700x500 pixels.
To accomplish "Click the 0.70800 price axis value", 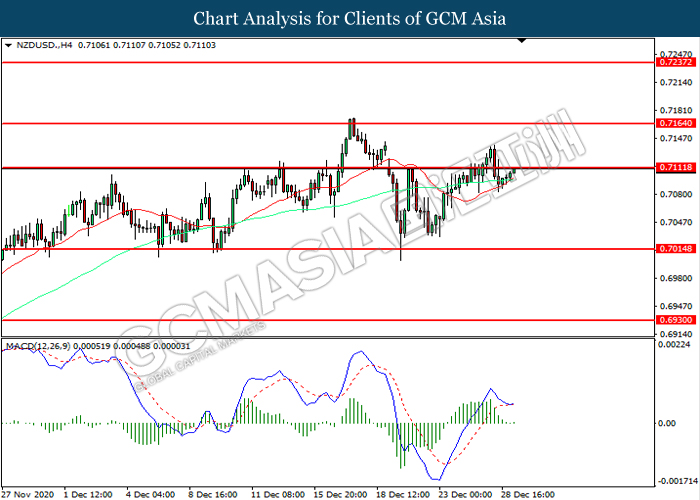I will (676, 194).
